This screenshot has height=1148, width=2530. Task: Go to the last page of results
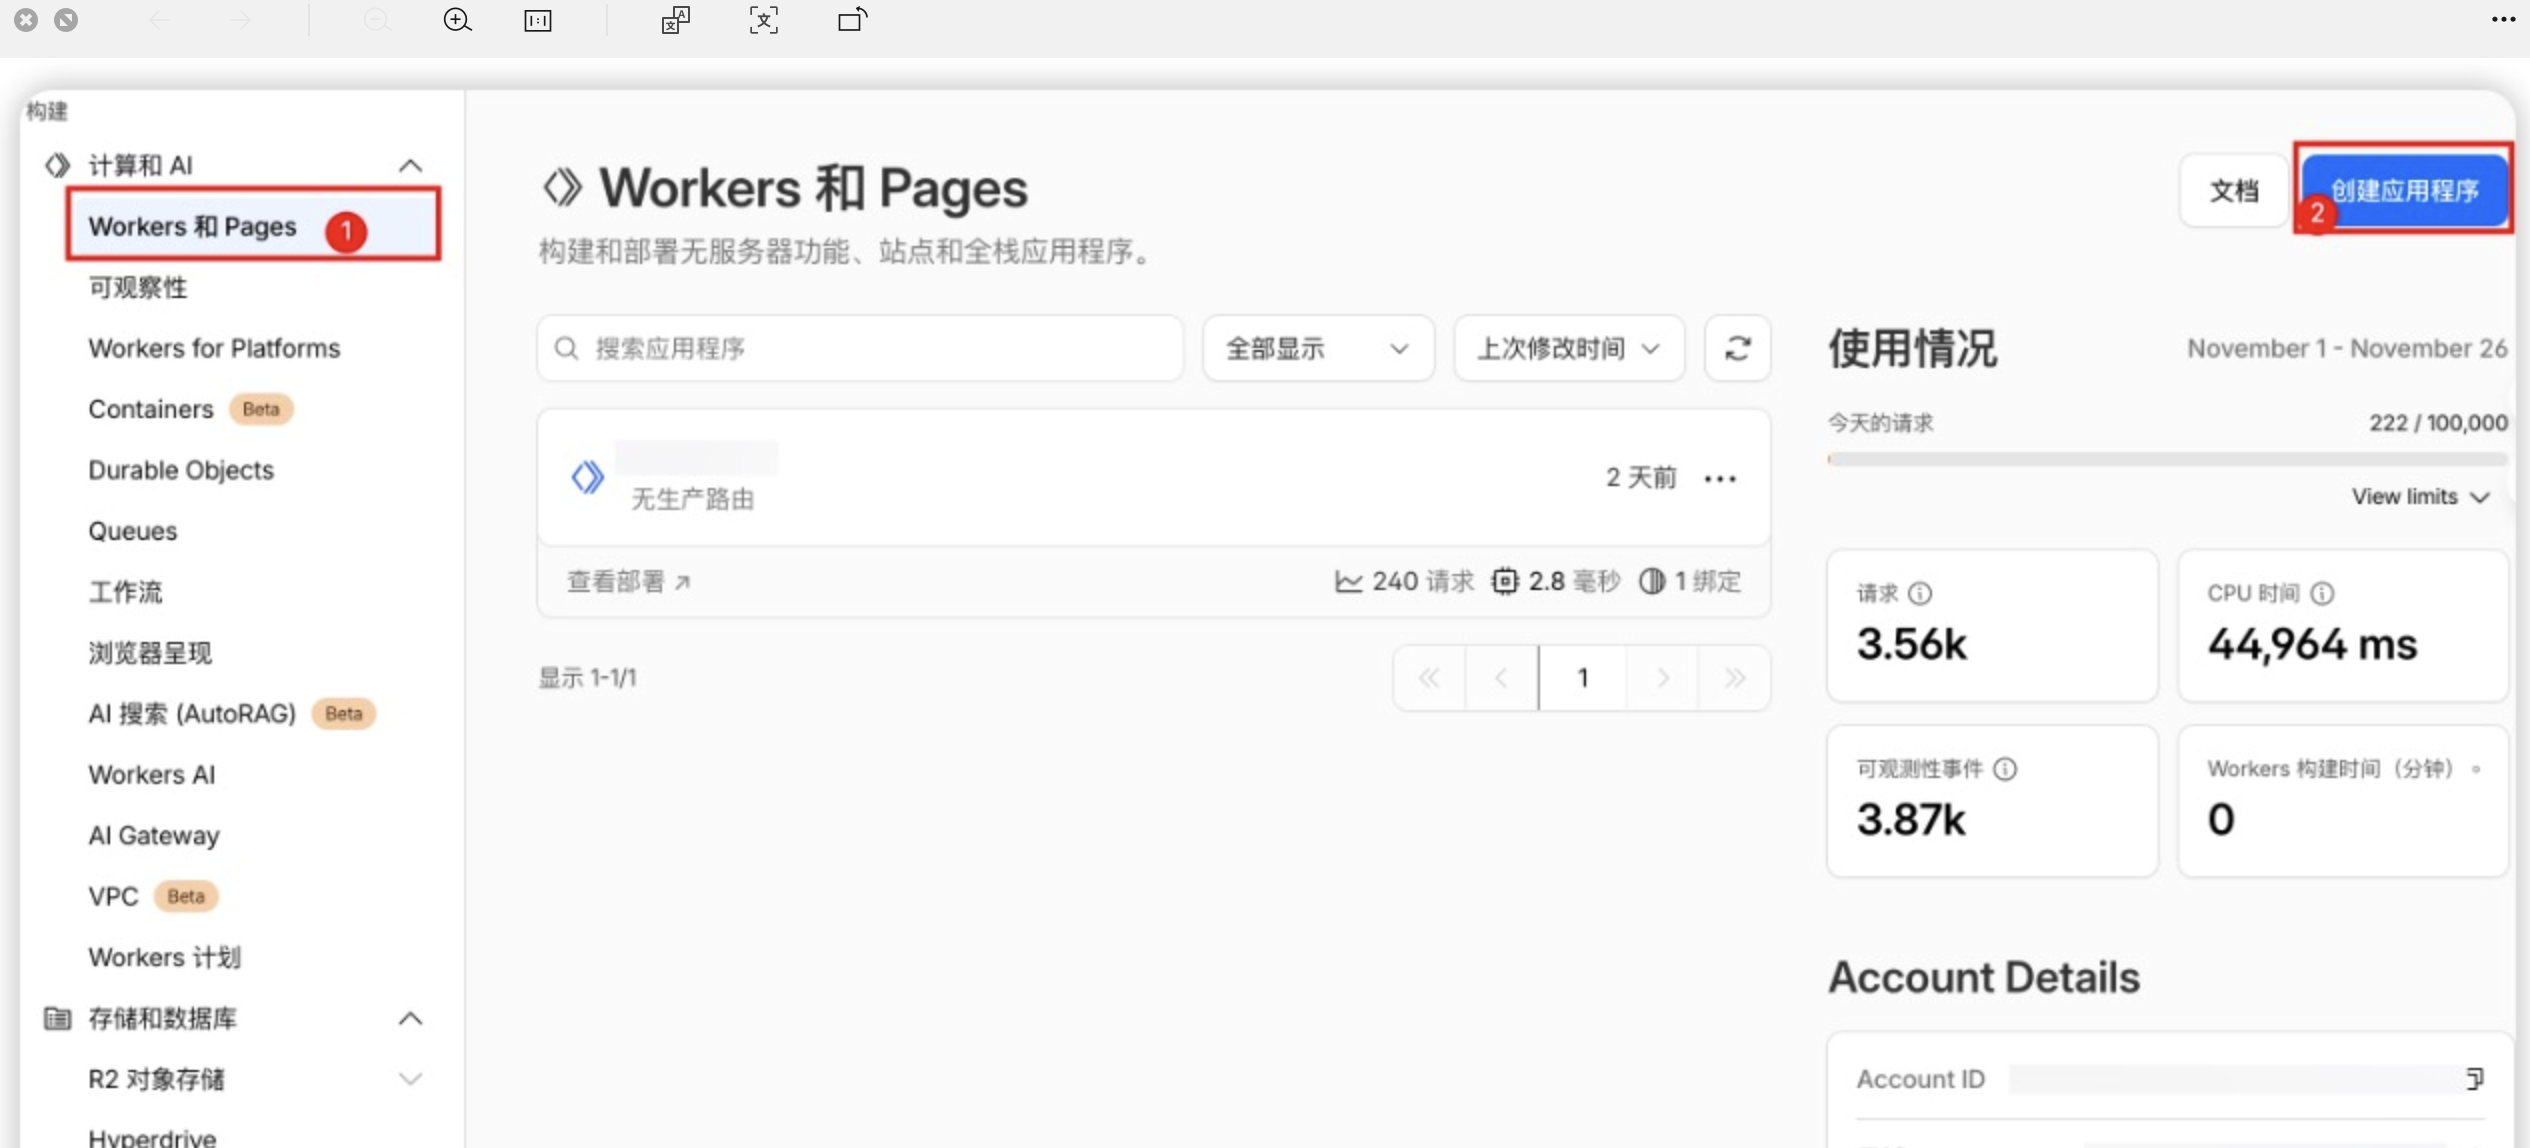(x=1734, y=678)
